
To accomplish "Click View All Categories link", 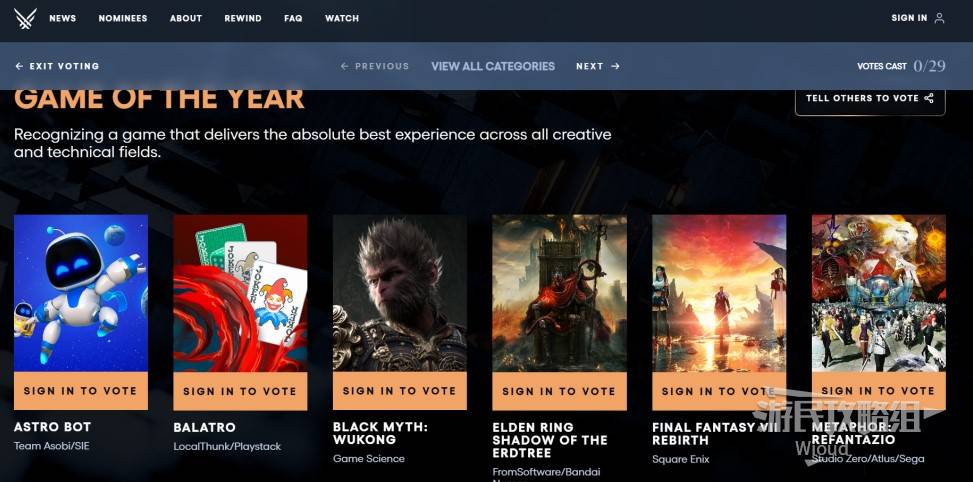I will [x=493, y=66].
